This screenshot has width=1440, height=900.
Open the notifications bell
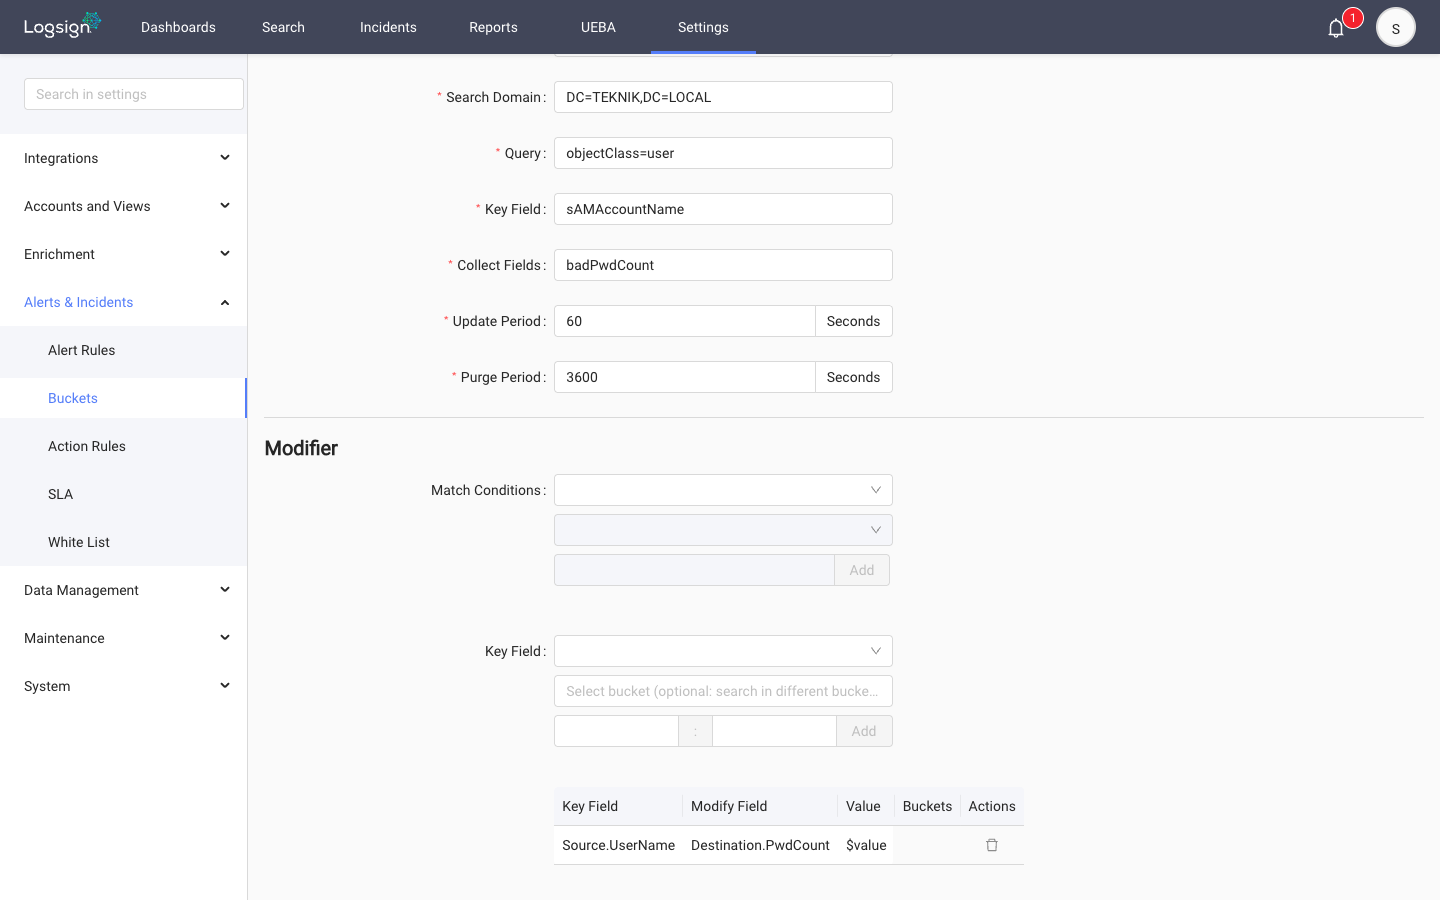[x=1336, y=28]
